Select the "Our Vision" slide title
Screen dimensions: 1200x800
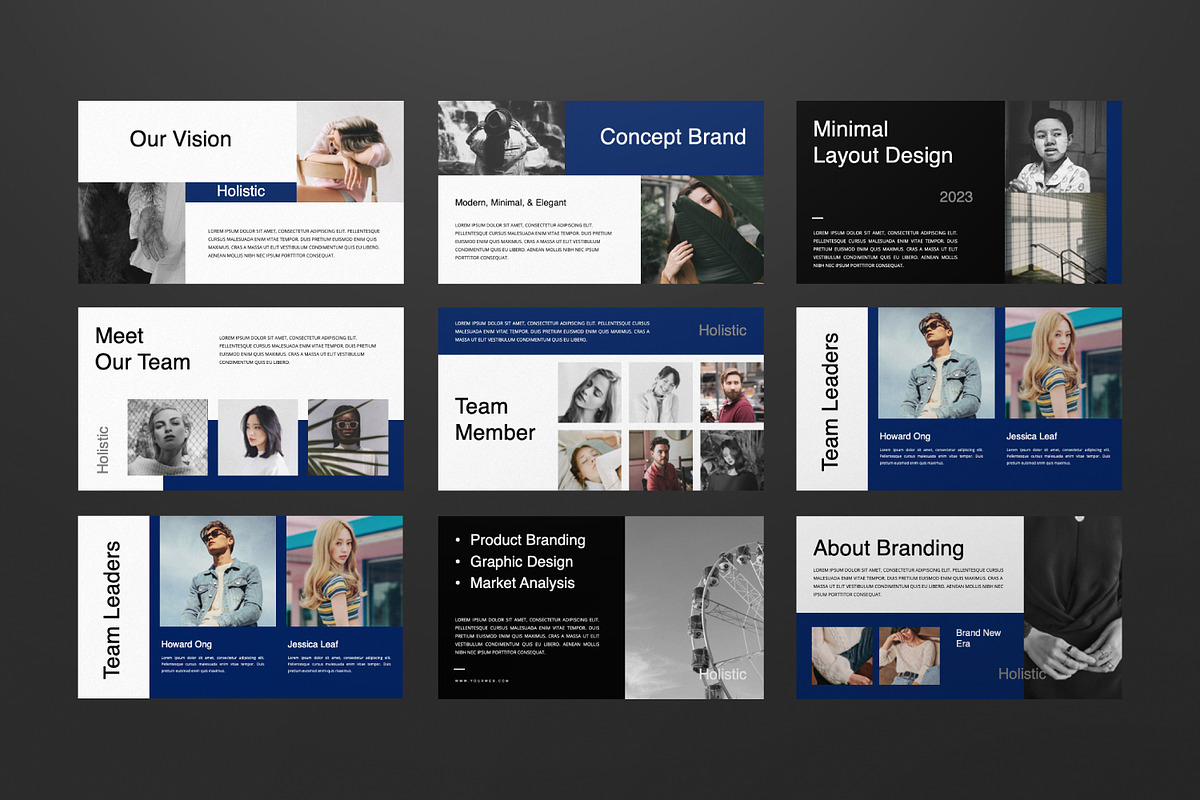coord(180,139)
